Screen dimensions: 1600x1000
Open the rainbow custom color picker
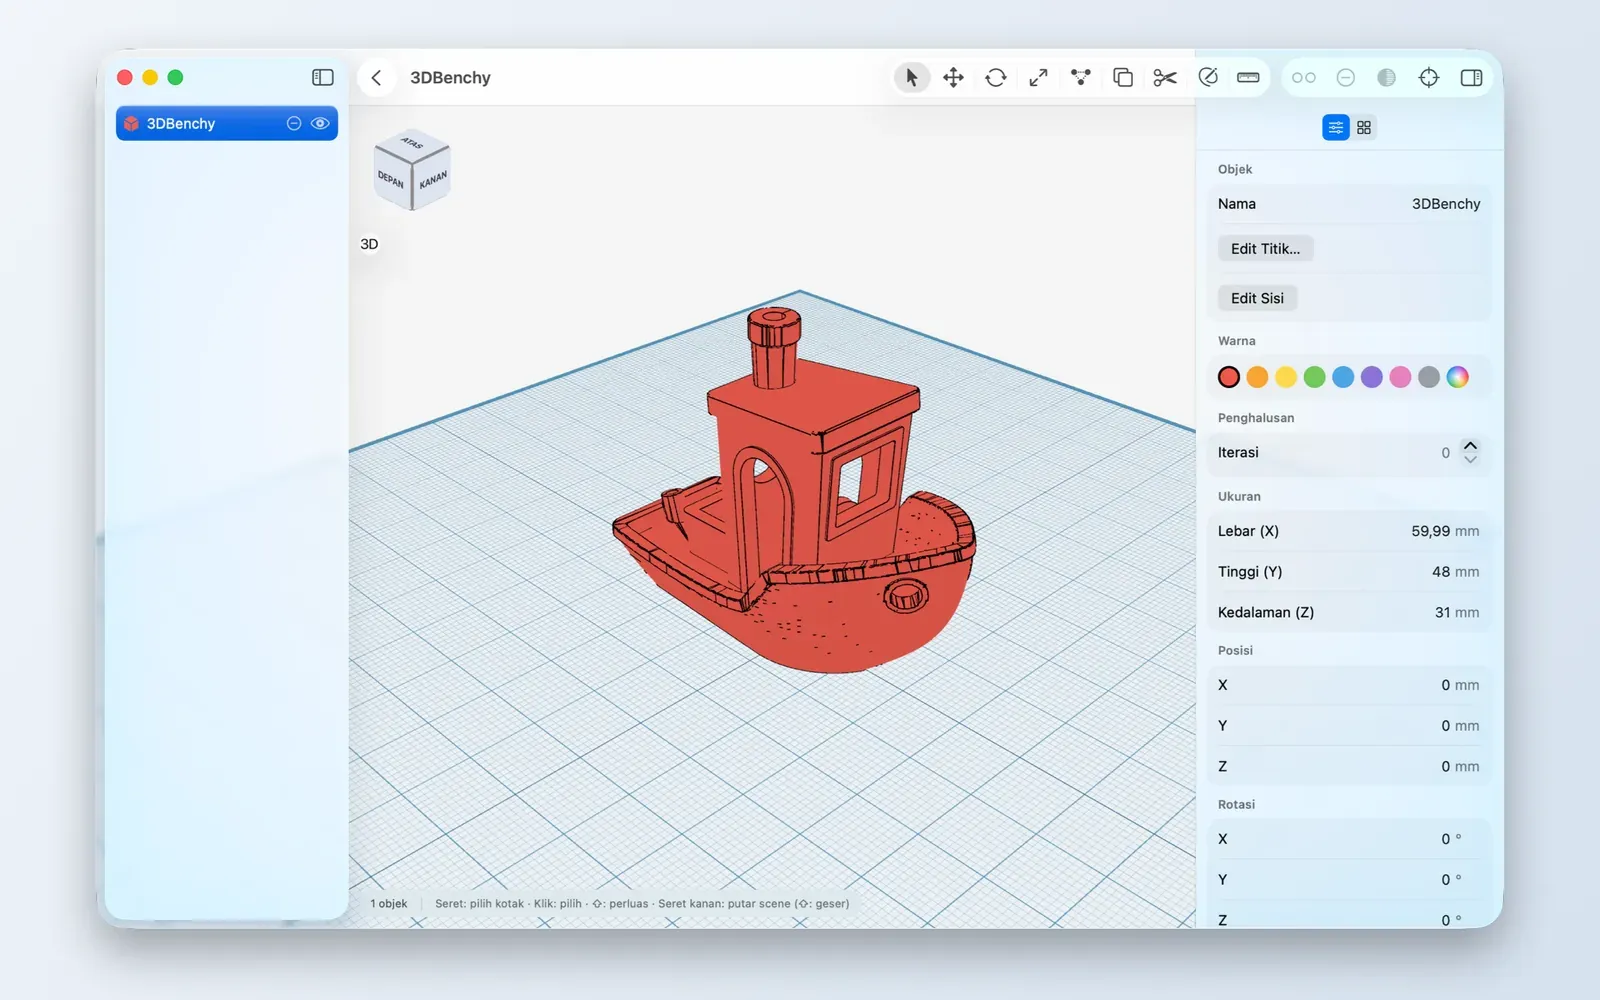point(1458,377)
